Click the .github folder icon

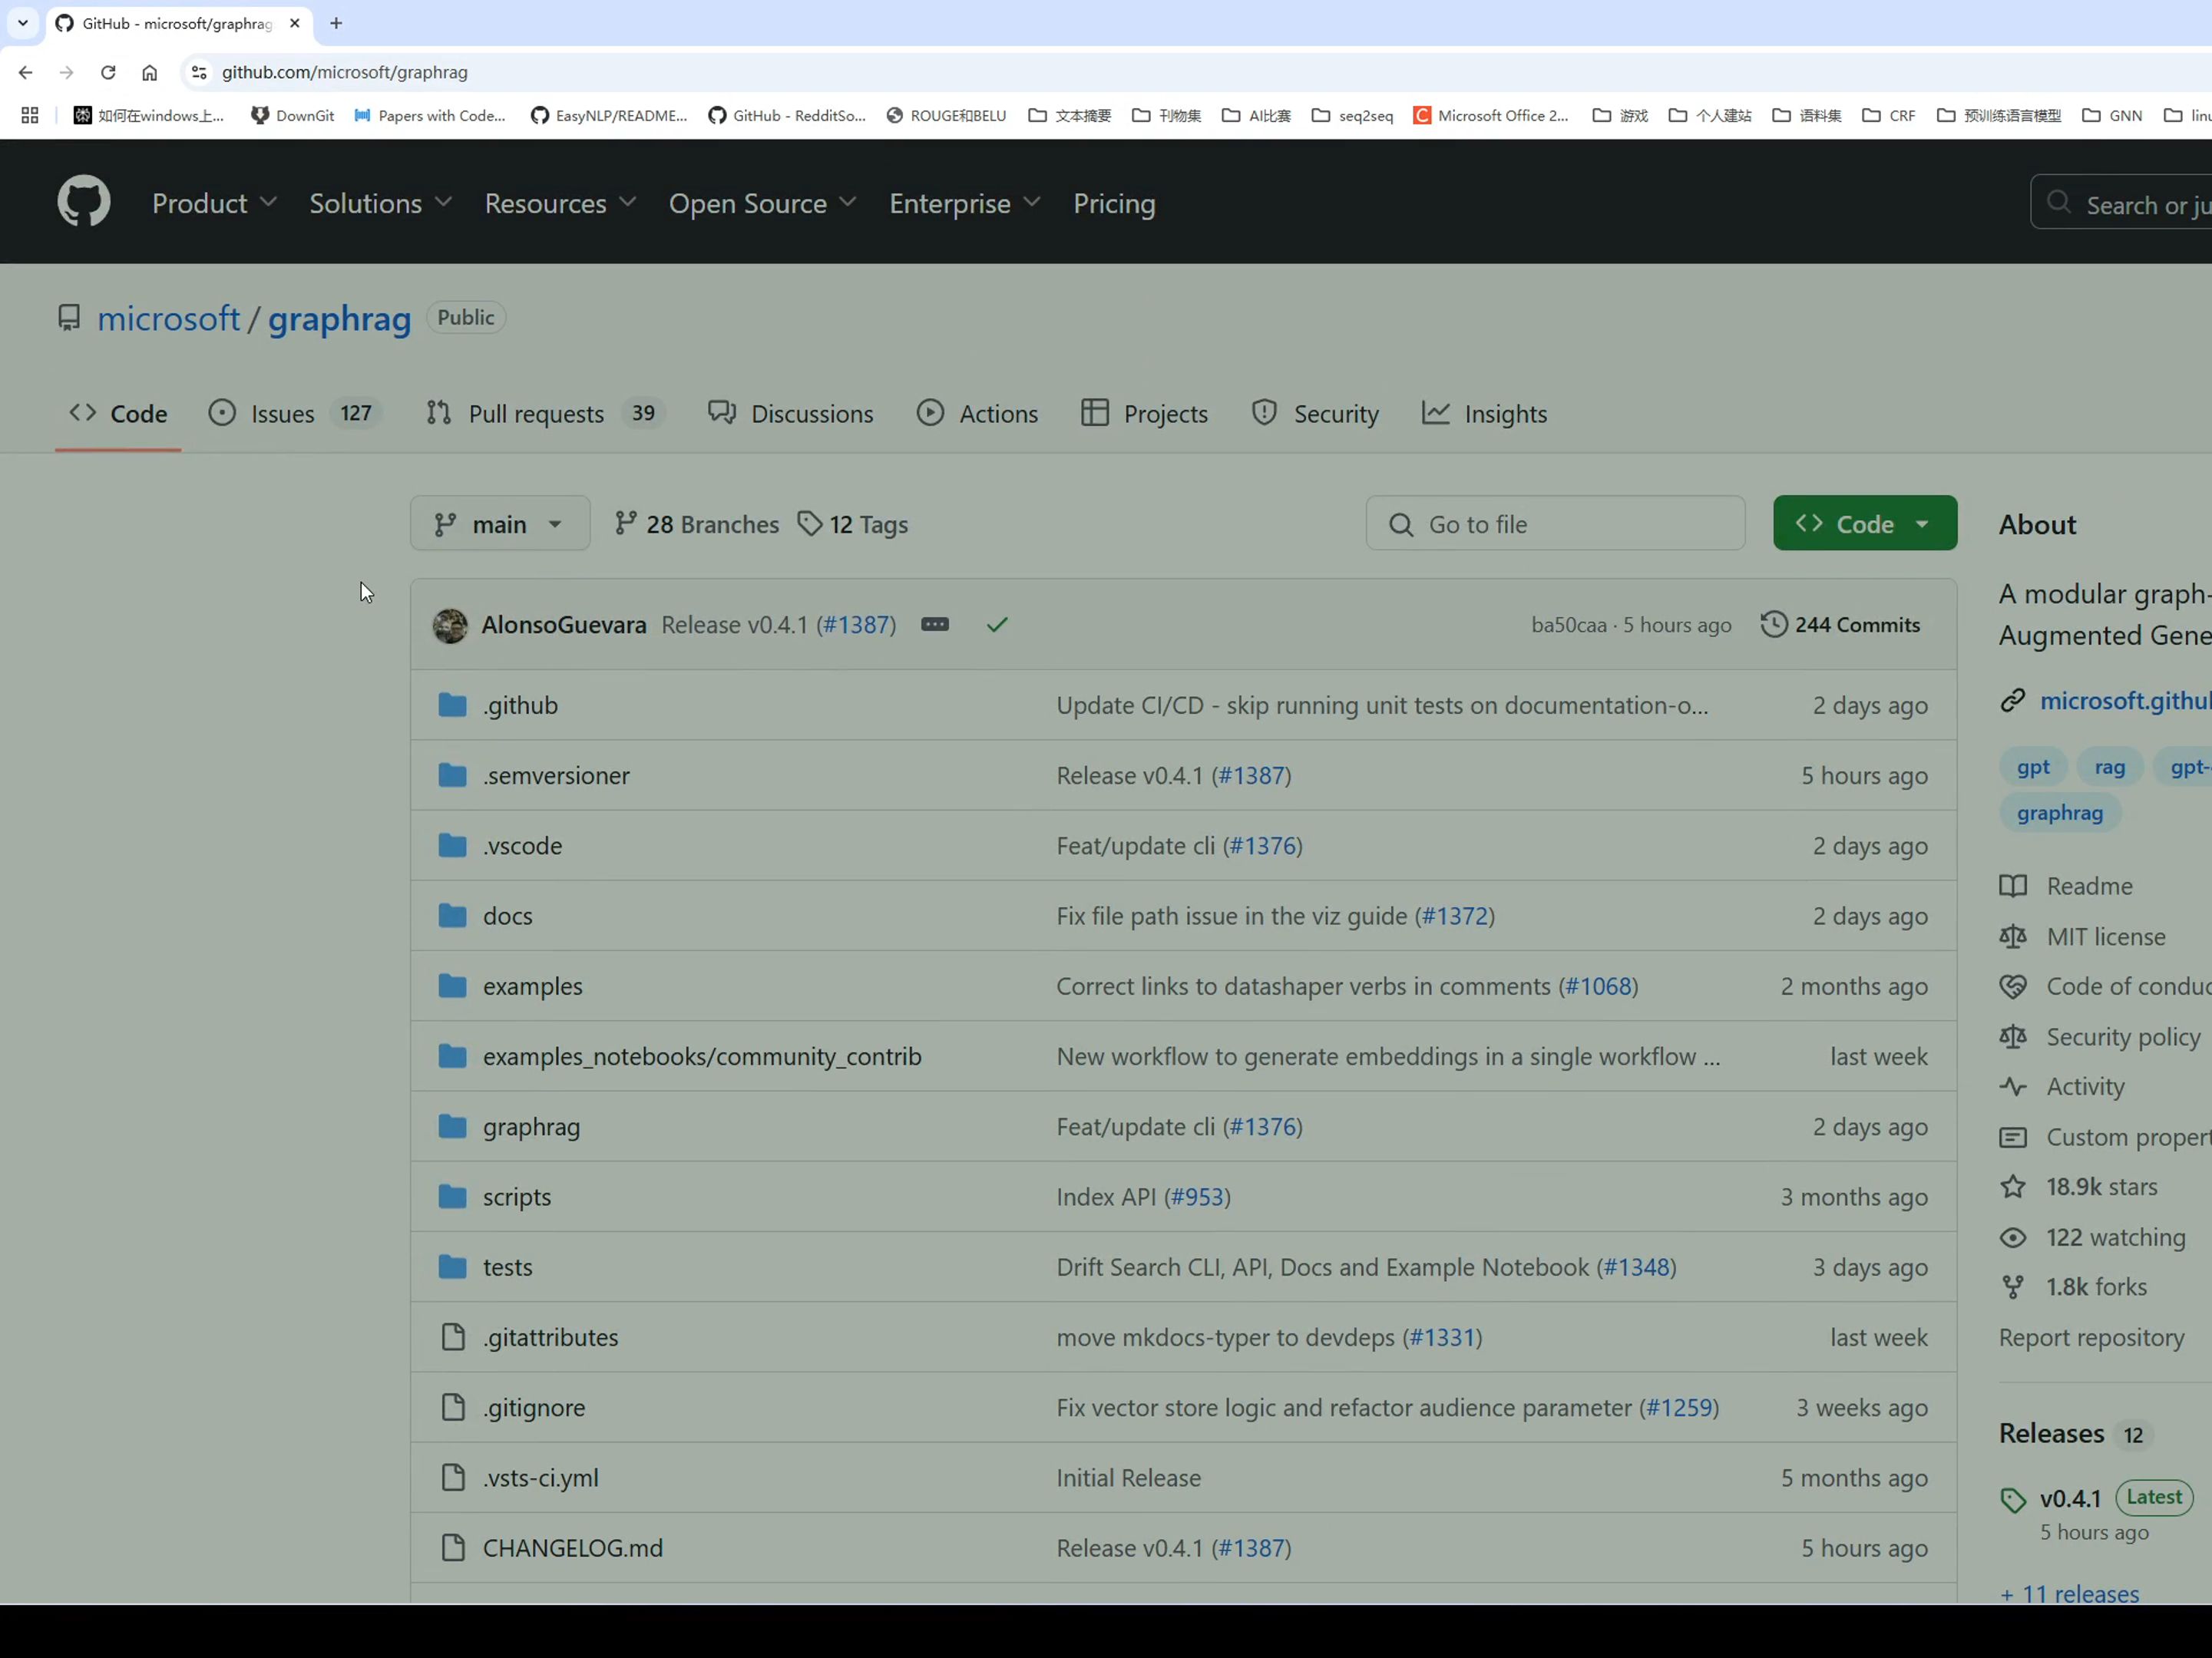coord(453,705)
